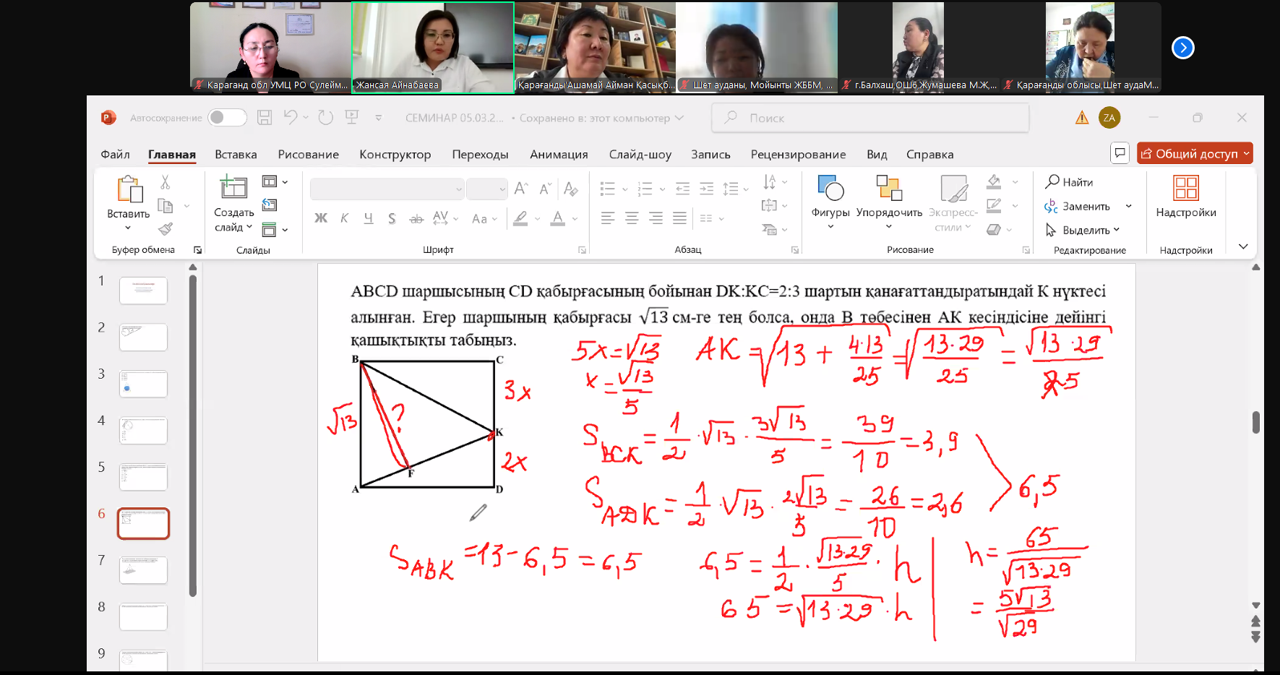Click the Save floppy disk icon
The width and height of the screenshot is (1280, 675).
click(264, 118)
